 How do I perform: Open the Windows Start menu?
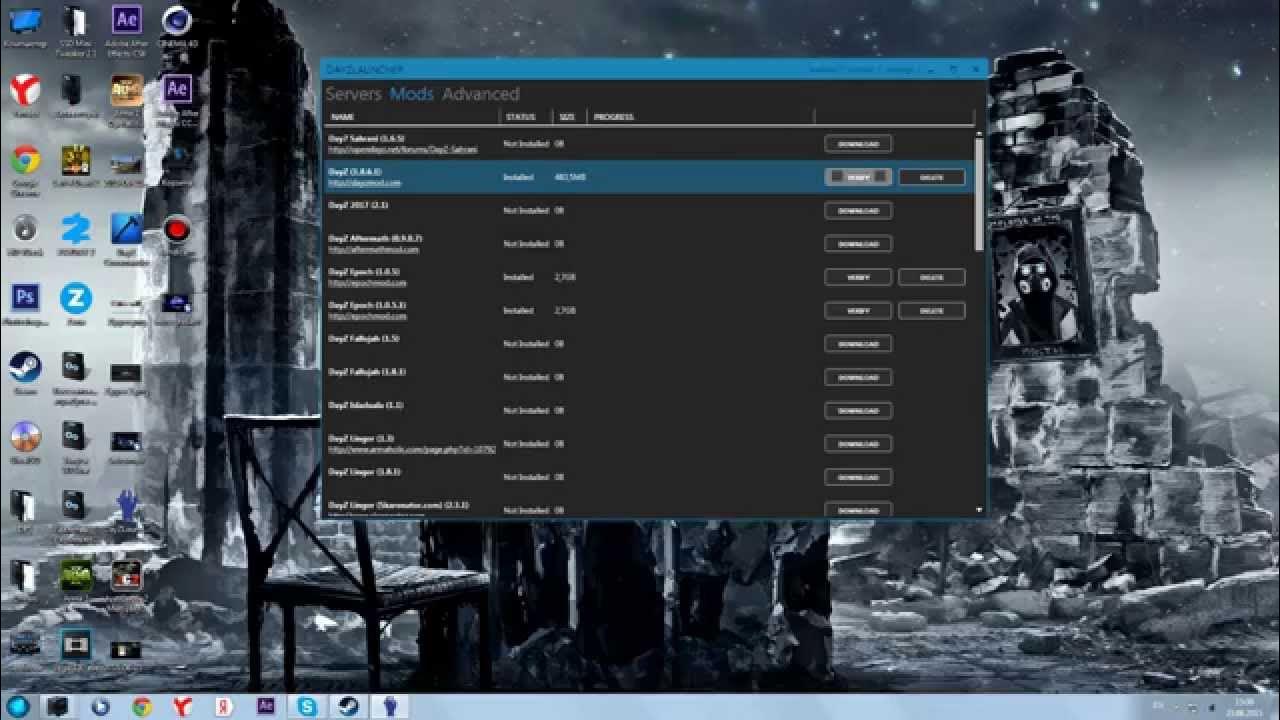point(19,706)
